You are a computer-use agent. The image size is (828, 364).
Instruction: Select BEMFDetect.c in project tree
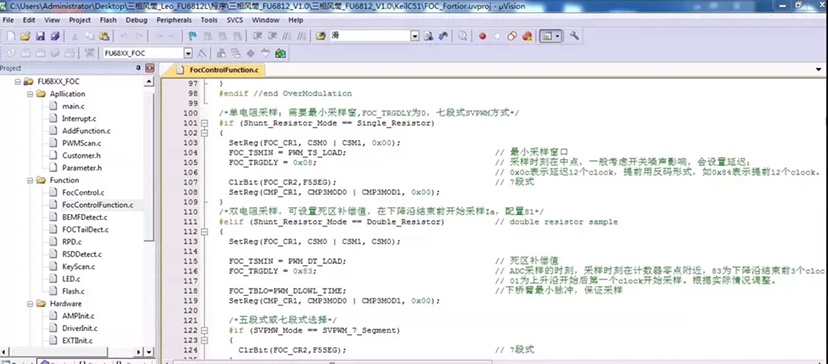[x=84, y=217]
